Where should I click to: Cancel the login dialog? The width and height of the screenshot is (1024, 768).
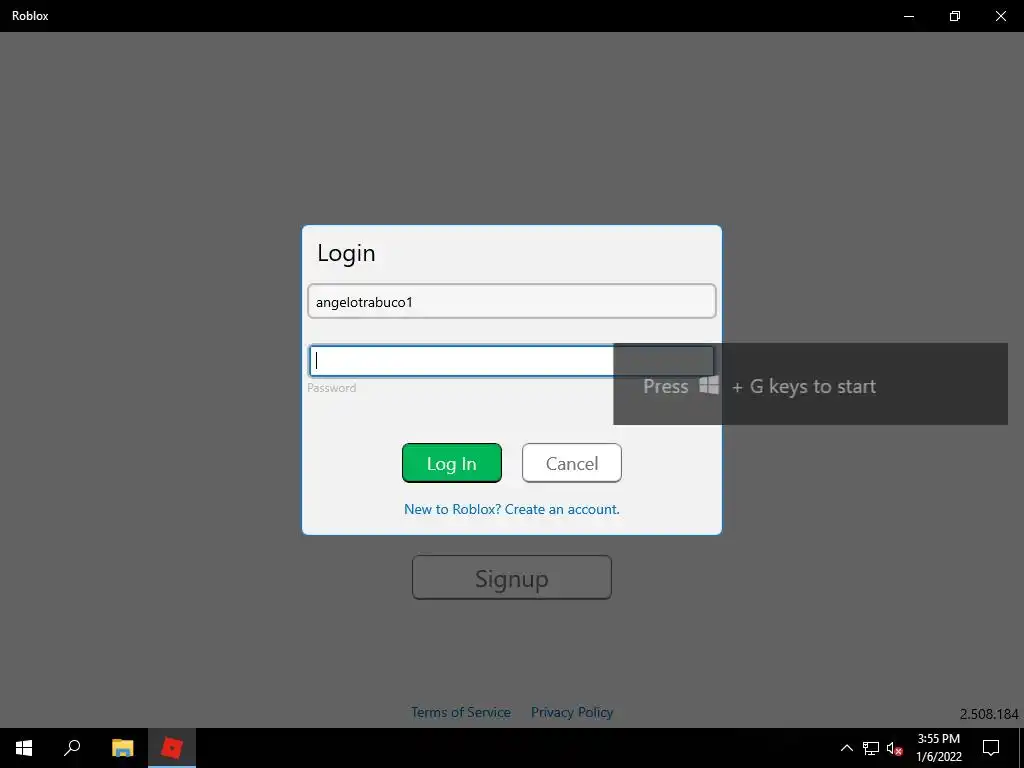pyautogui.click(x=571, y=463)
